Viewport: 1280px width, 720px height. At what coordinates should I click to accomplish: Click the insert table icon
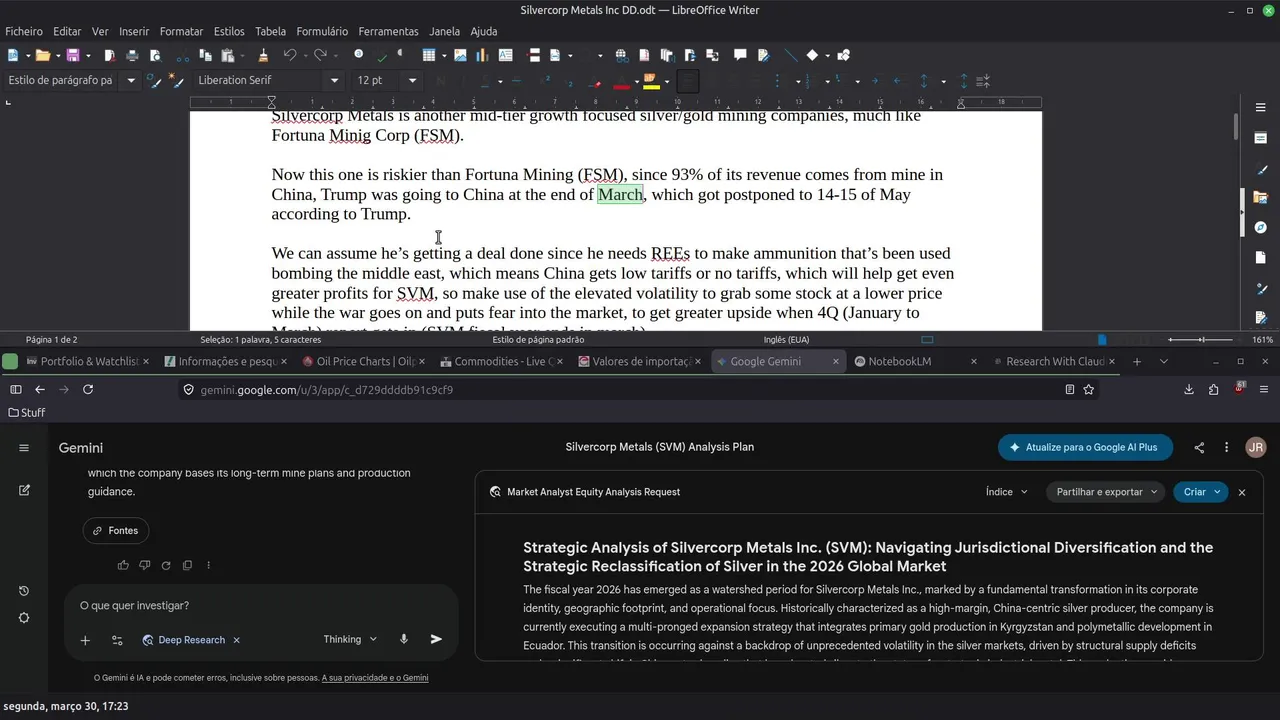point(429,55)
